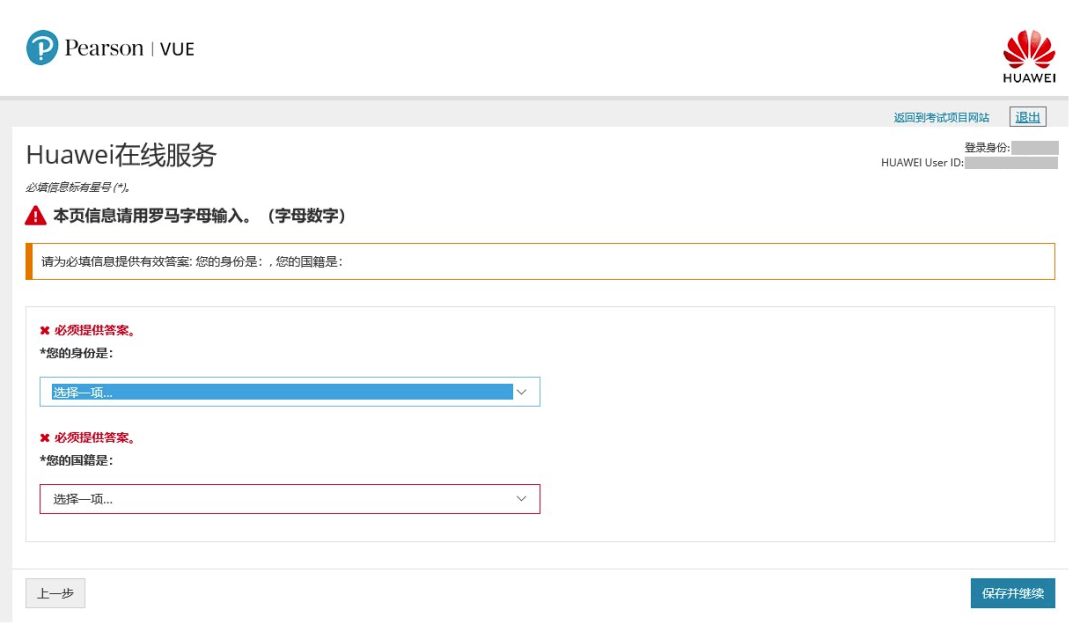Viewport: 1080px width, 639px height.
Task: Click the *您的身份是 field label
Action: pos(76,353)
